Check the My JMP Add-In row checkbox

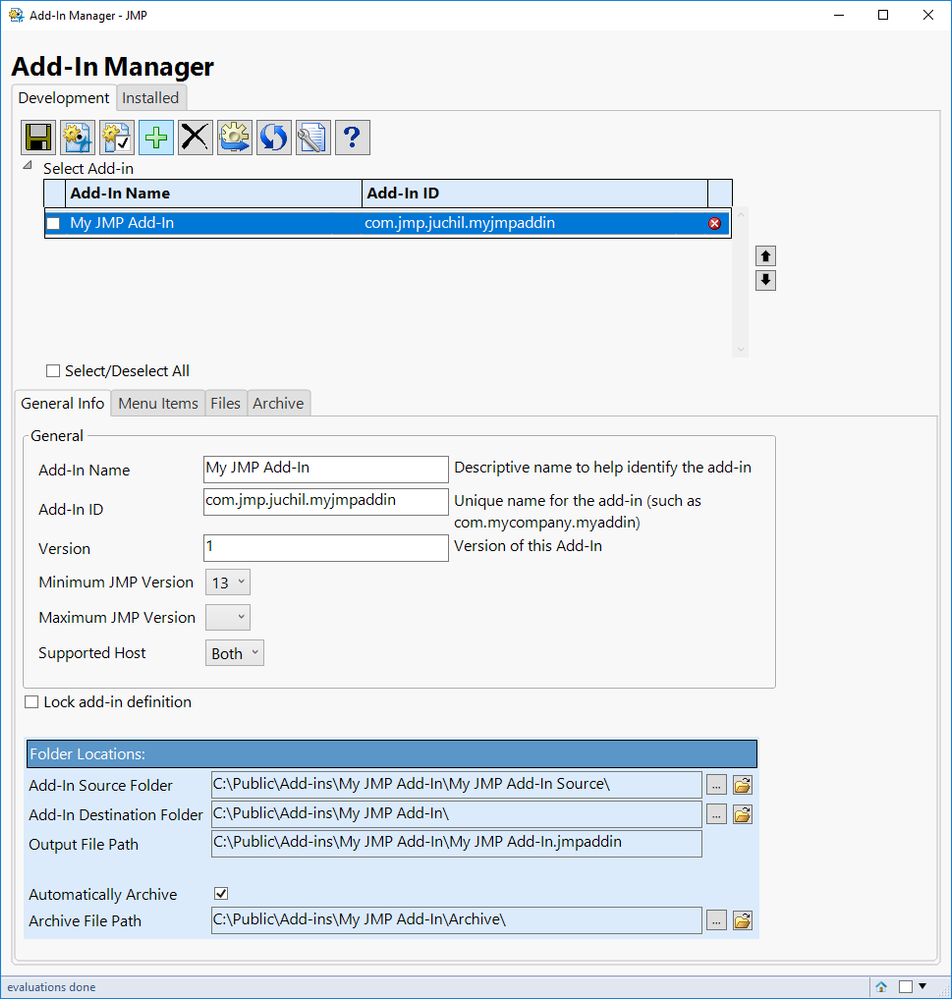click(x=54, y=224)
